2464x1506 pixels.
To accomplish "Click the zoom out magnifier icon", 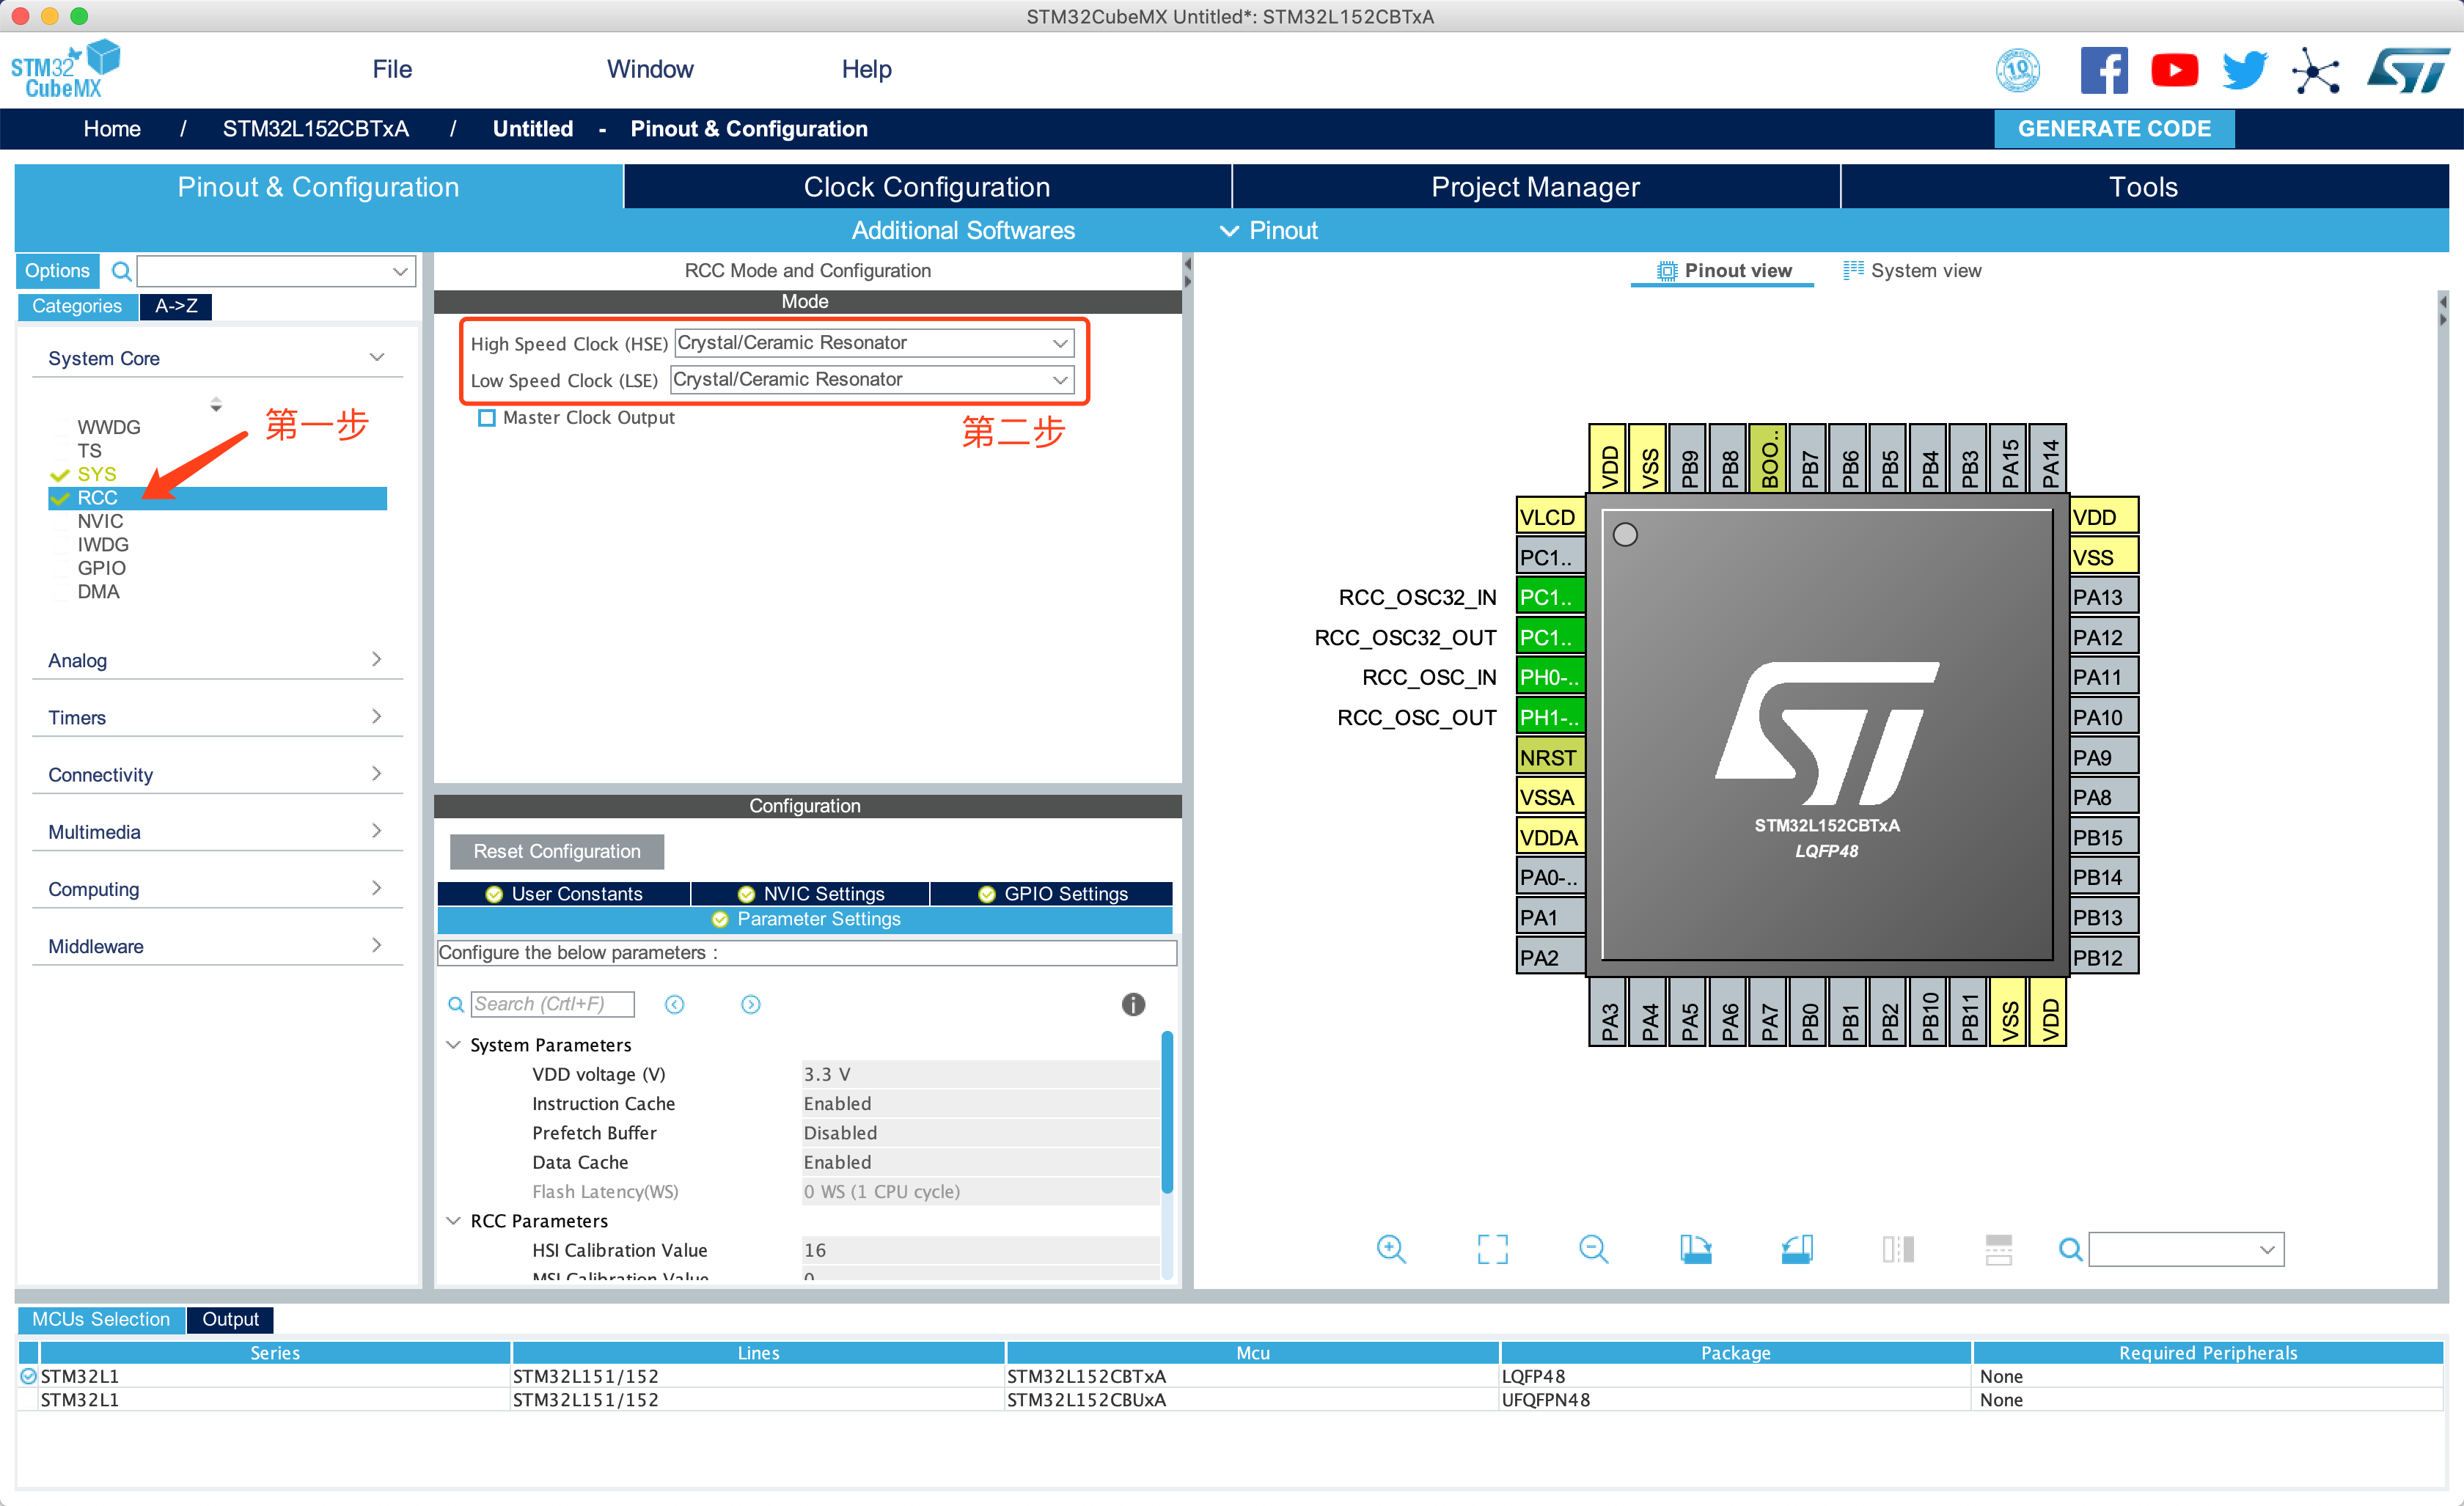I will click(1593, 1248).
